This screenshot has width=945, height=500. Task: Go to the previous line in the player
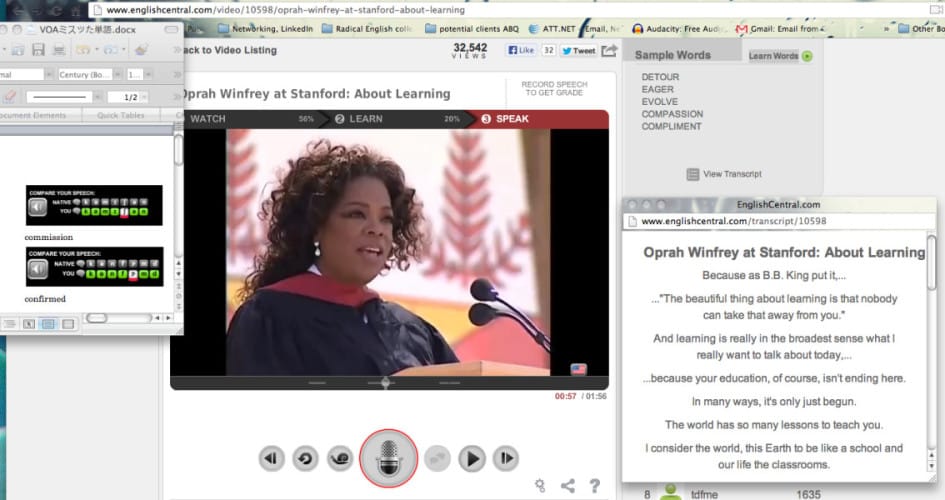(271, 459)
